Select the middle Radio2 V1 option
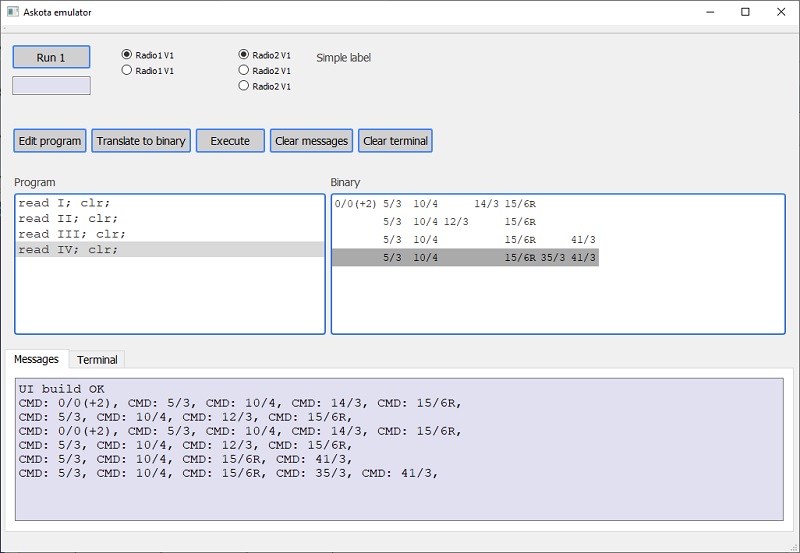 pyautogui.click(x=264, y=70)
